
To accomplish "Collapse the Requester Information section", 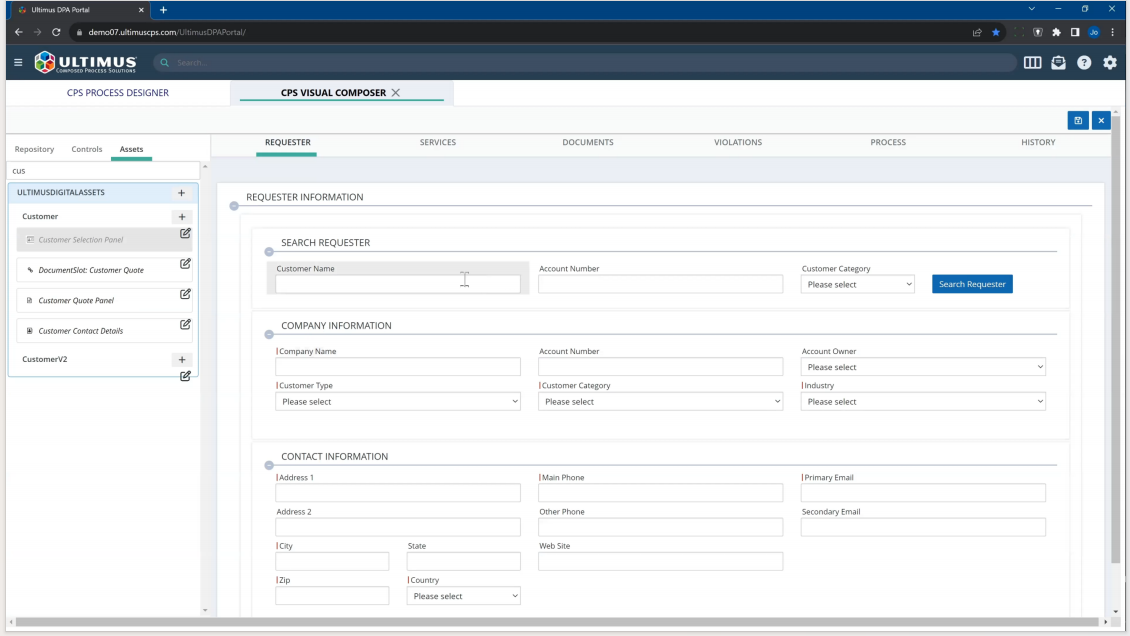I will click(234, 206).
